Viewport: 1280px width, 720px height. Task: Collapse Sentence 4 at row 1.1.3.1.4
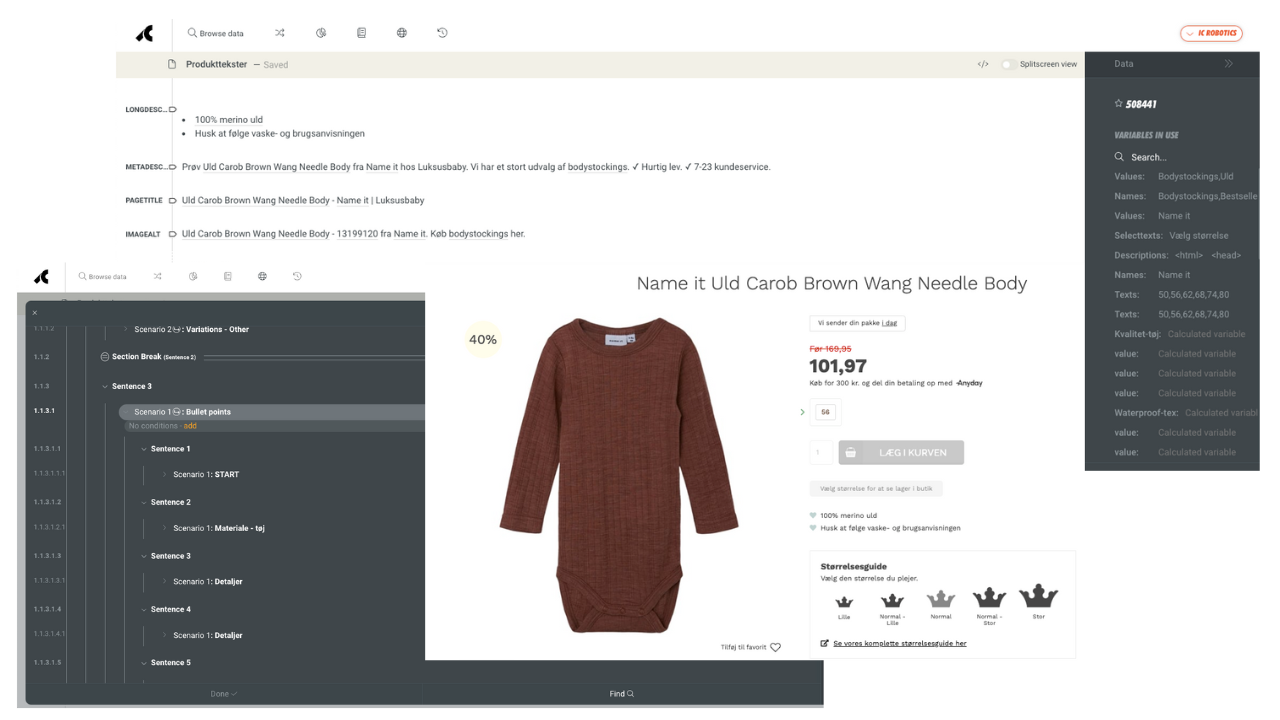[144, 610]
